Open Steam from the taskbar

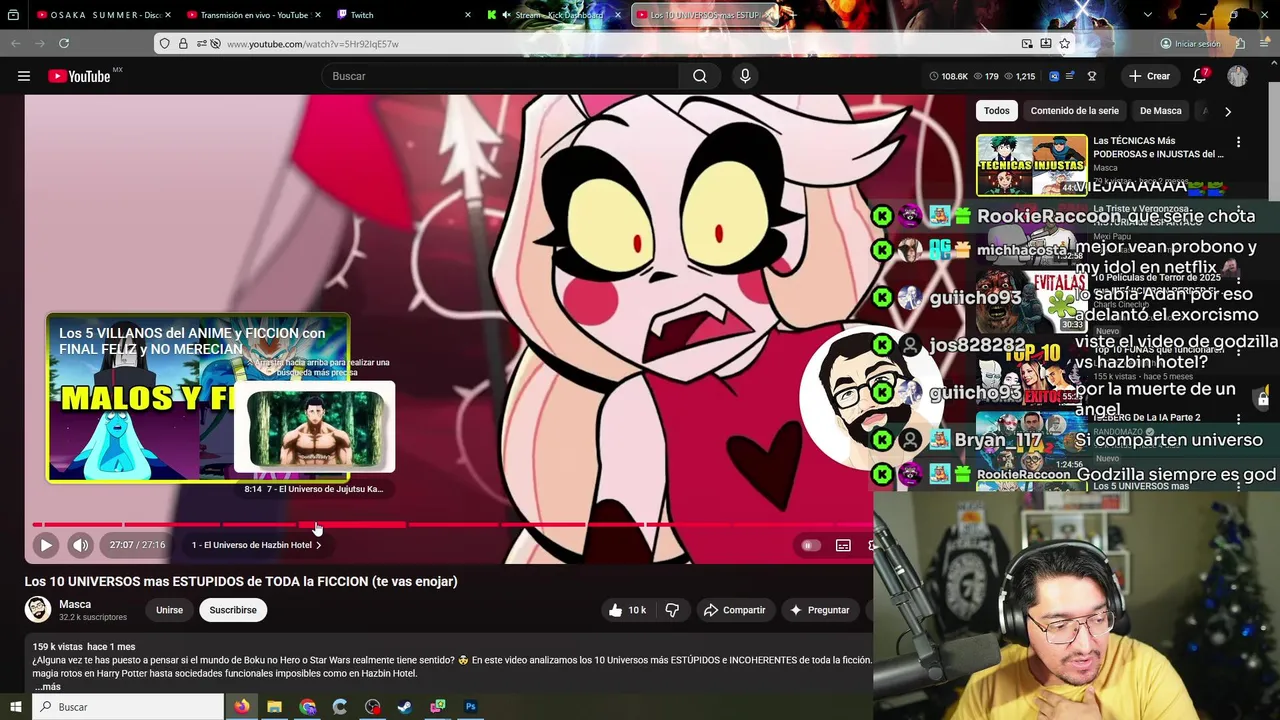(405, 707)
